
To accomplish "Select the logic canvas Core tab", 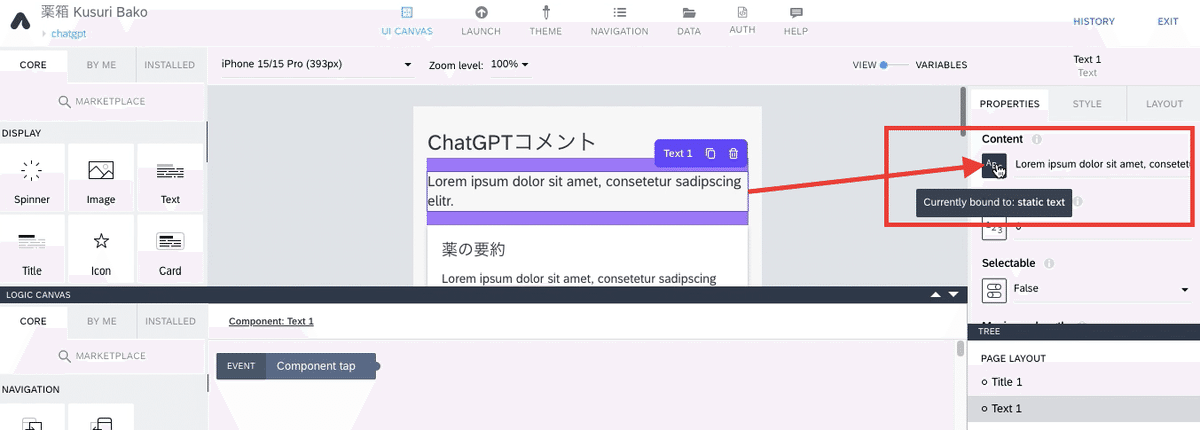I will [x=33, y=321].
